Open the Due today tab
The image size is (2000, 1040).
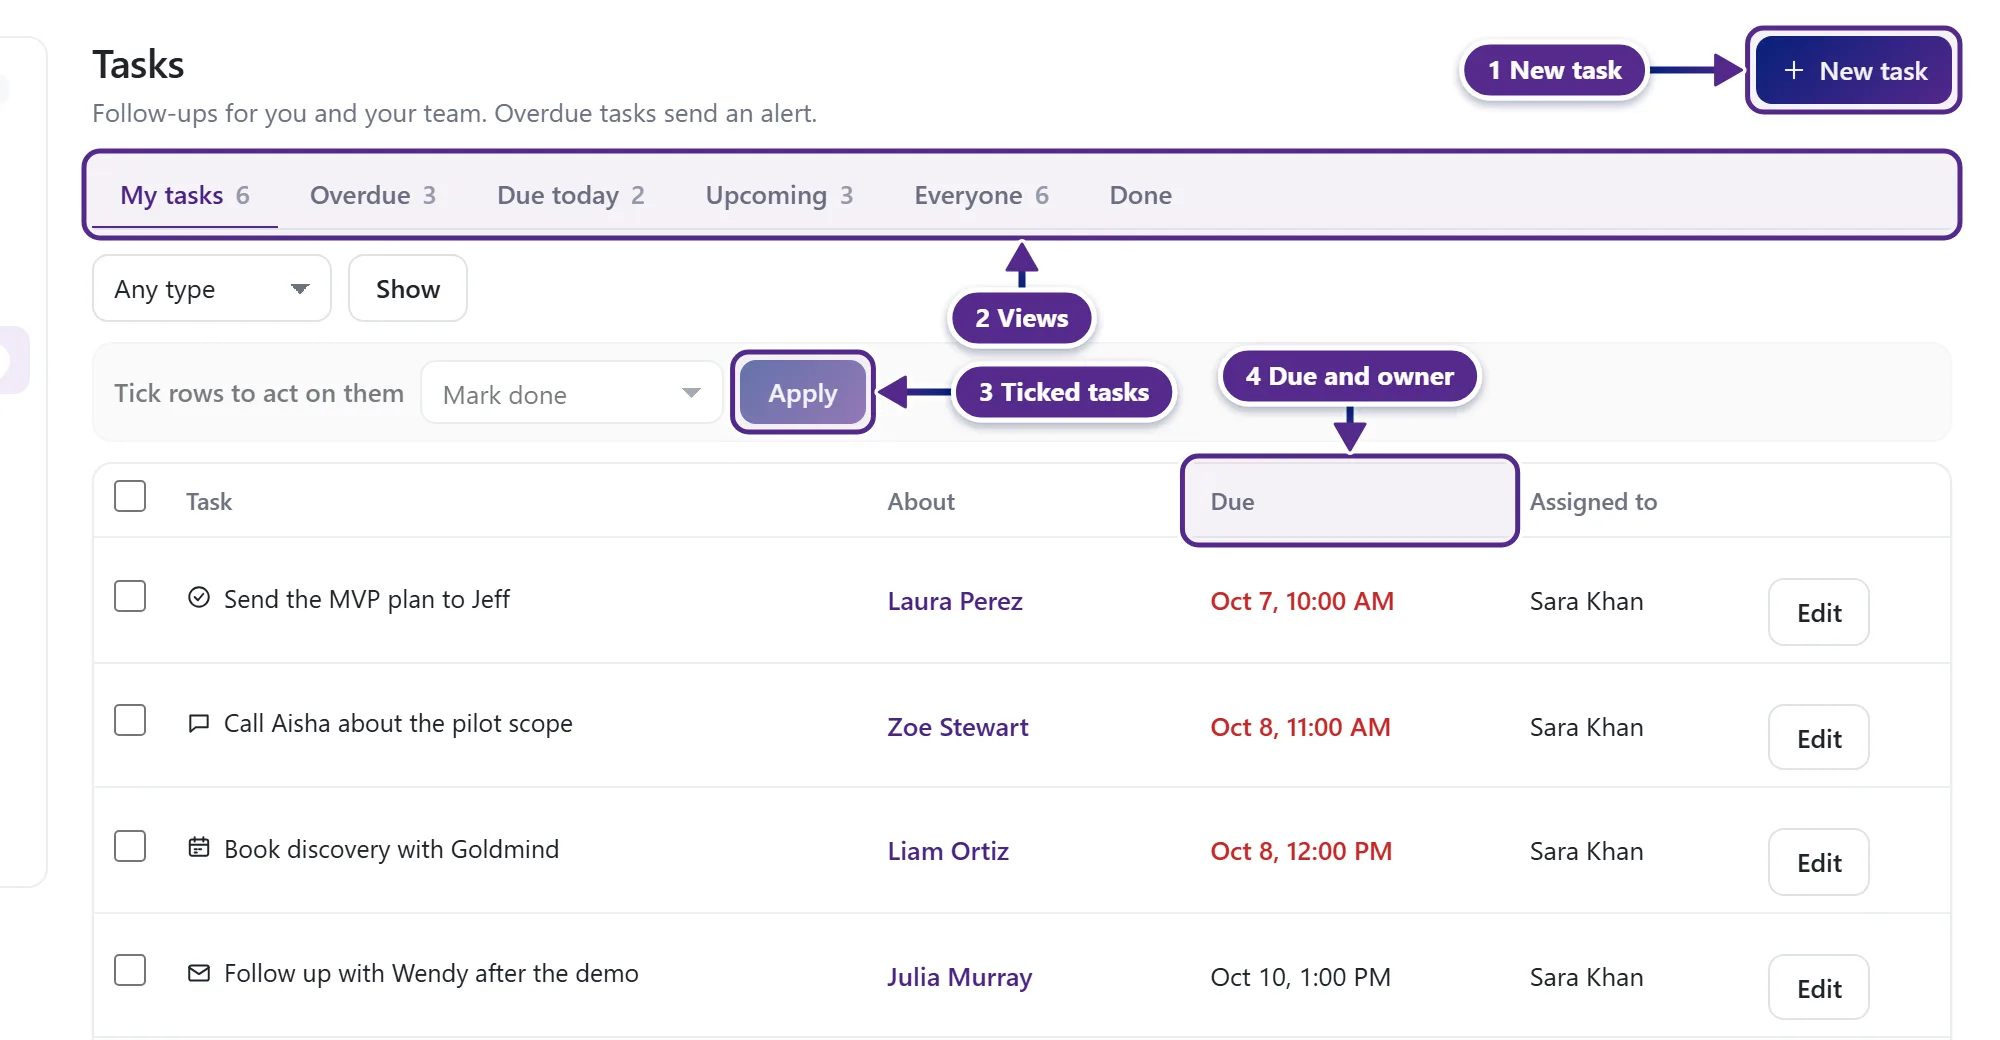571,195
